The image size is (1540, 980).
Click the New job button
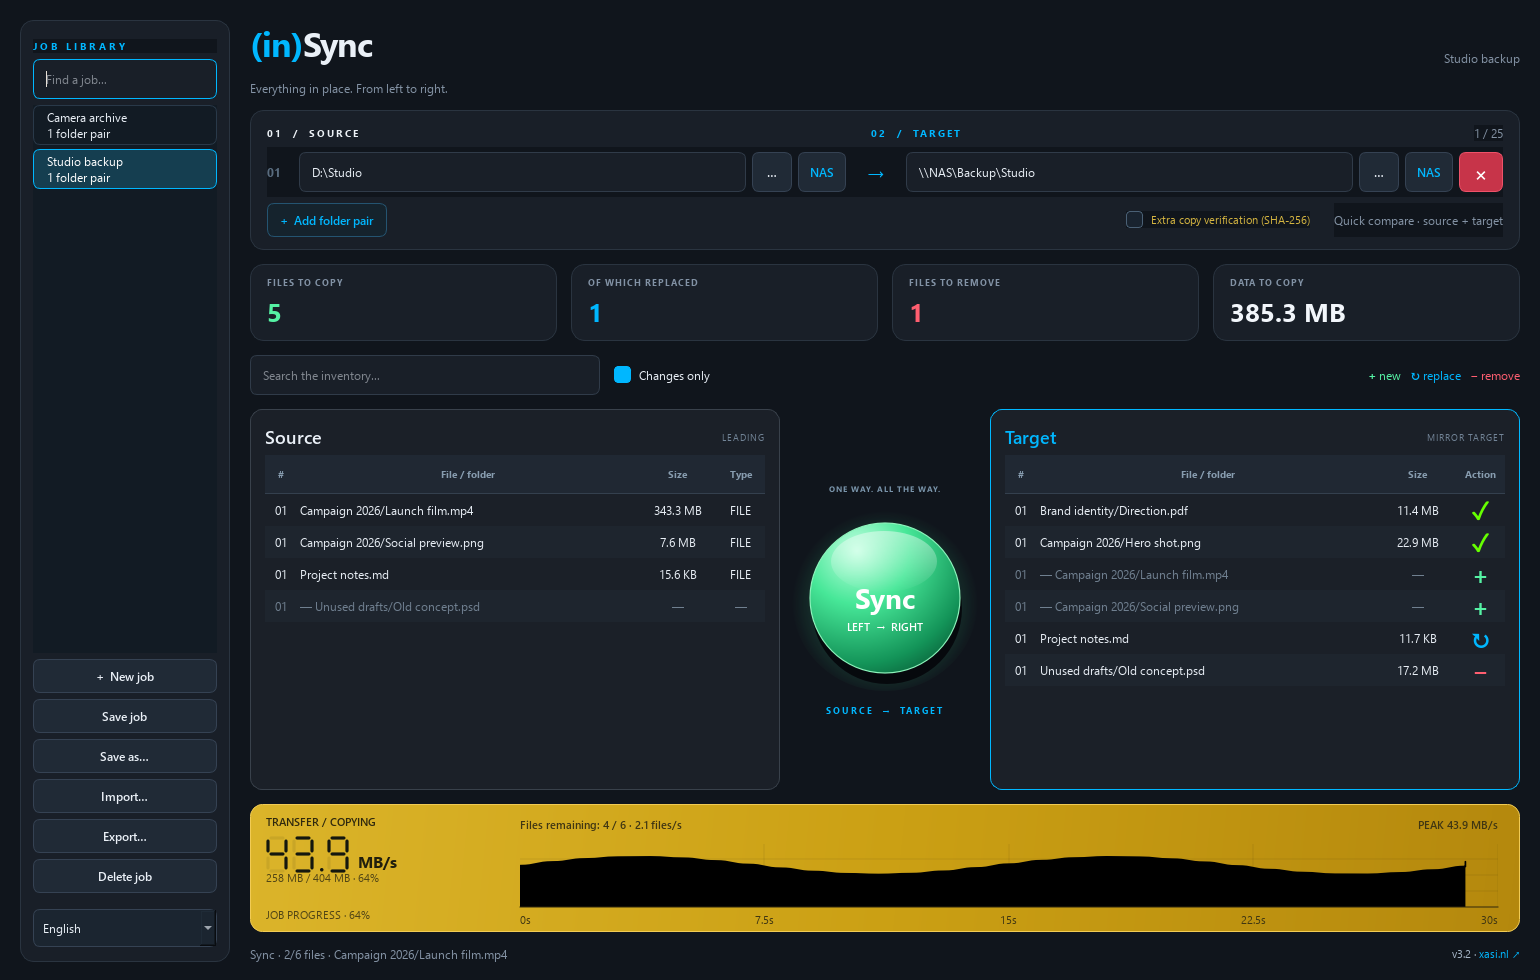click(x=125, y=676)
